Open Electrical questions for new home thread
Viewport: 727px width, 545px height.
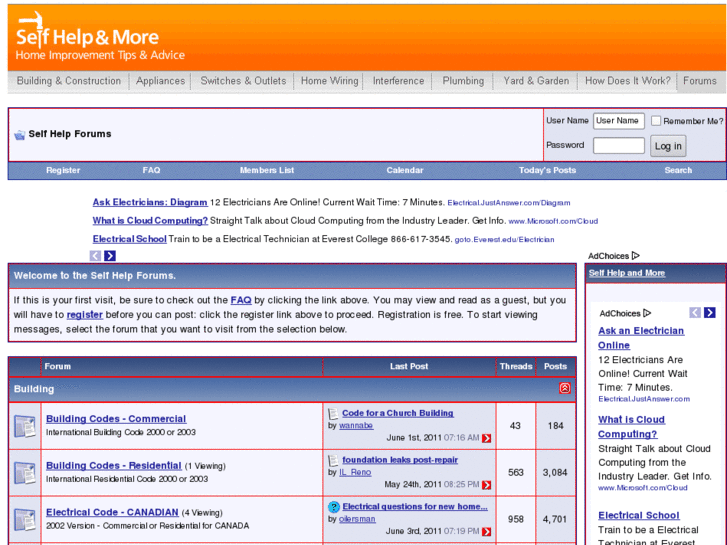pyautogui.click(x=415, y=507)
